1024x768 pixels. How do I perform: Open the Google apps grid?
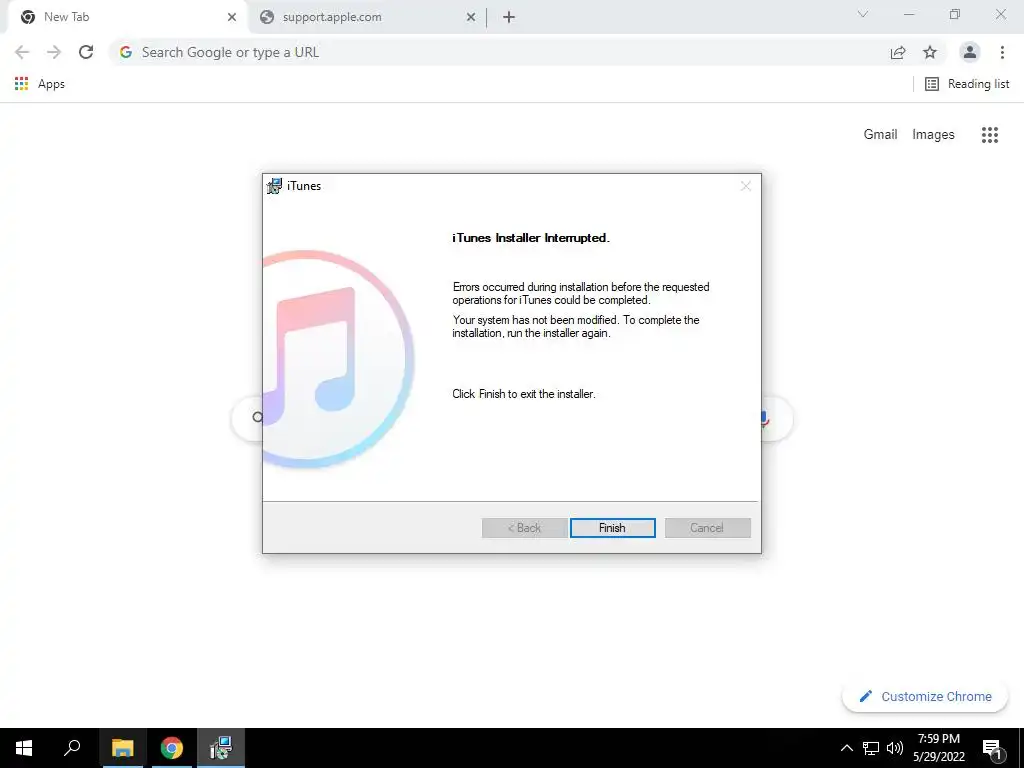click(989, 135)
